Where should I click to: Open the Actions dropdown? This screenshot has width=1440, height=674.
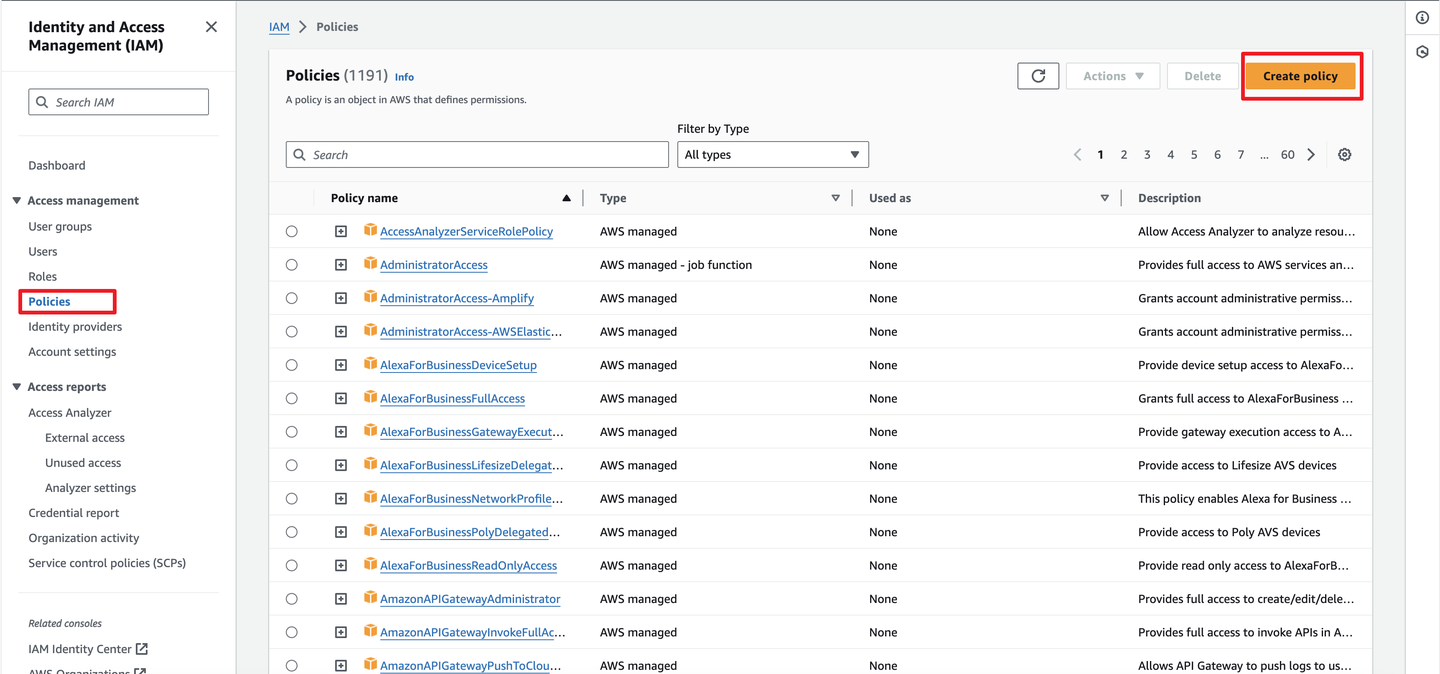(x=1112, y=75)
